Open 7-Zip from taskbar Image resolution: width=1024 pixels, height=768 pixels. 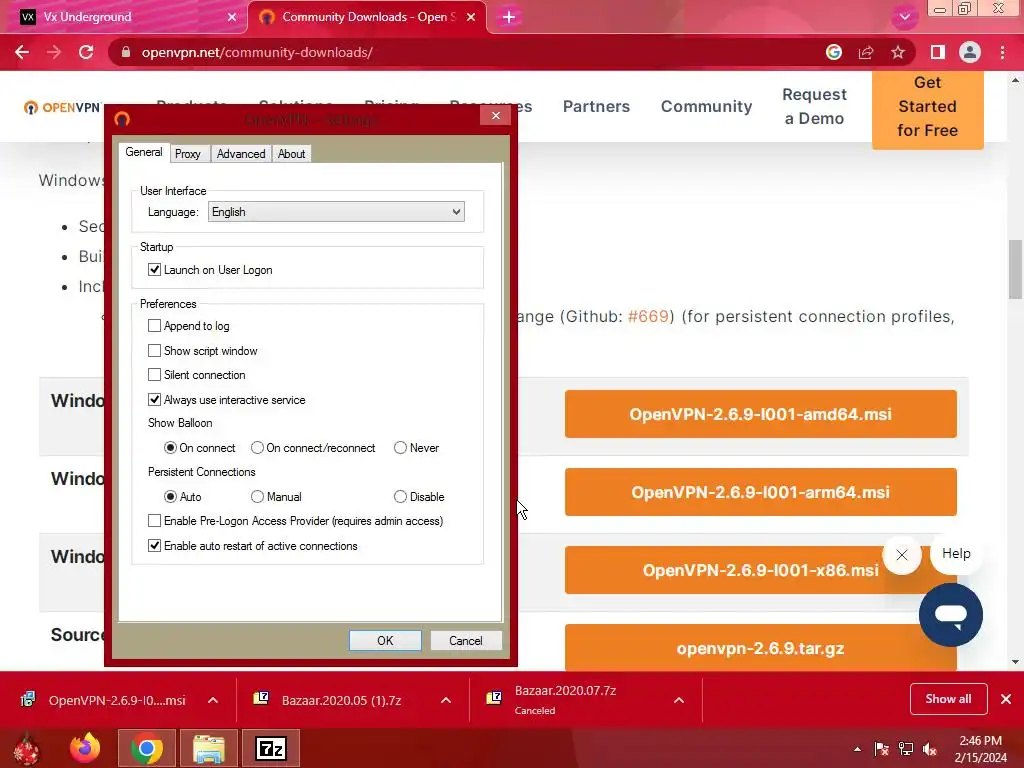coord(271,748)
